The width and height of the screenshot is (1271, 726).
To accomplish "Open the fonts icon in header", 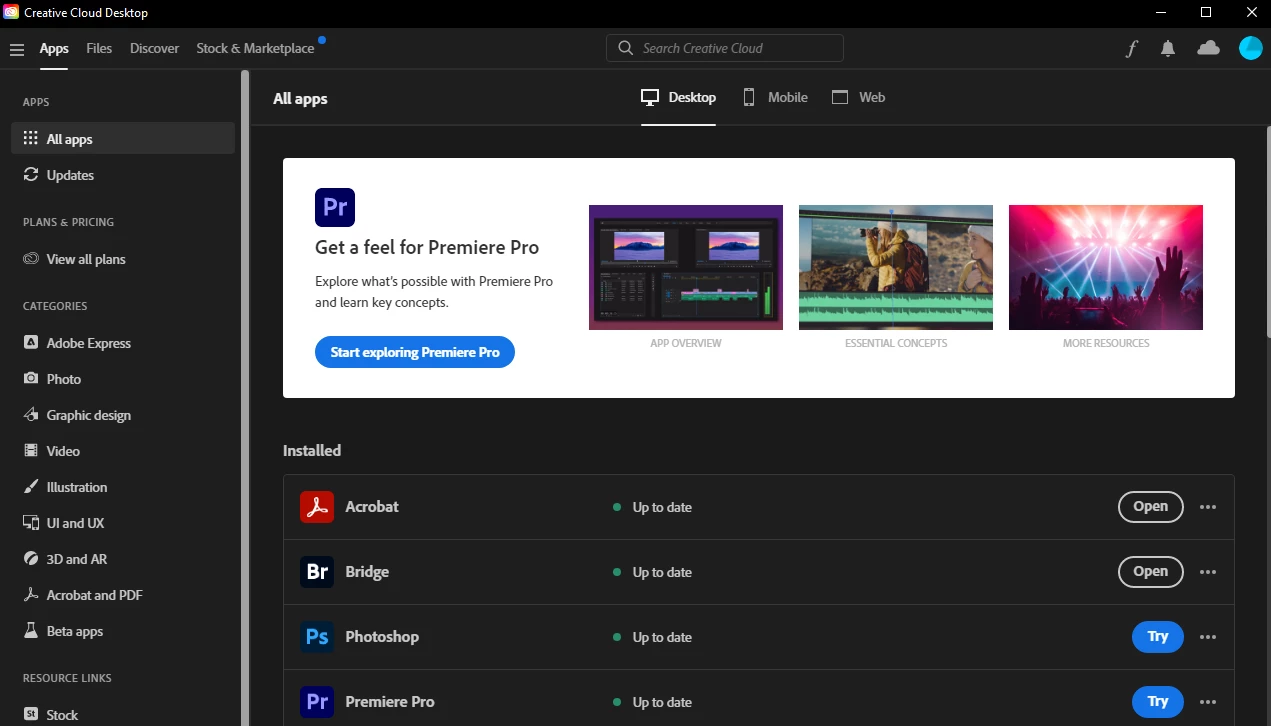I will [x=1131, y=48].
